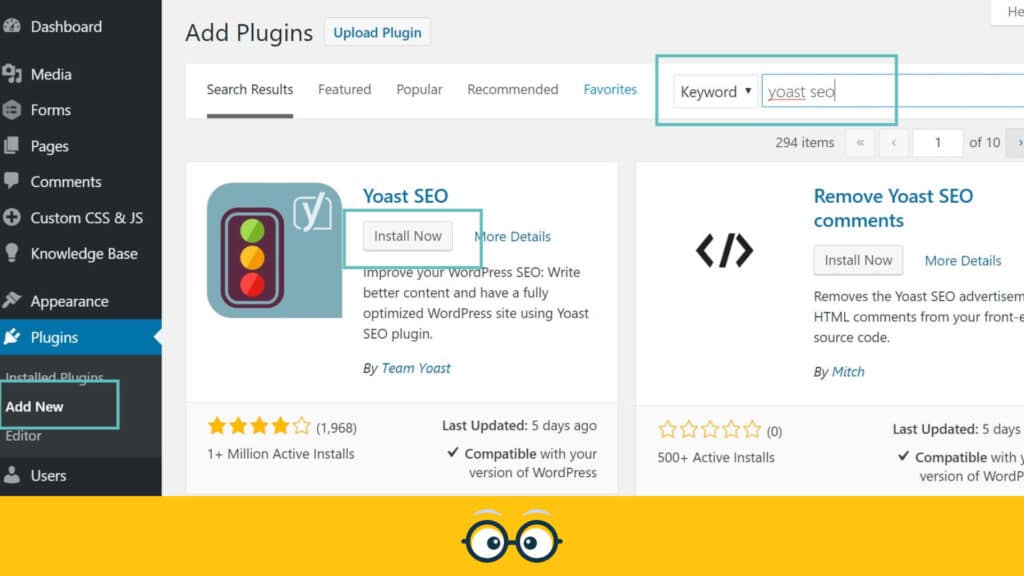Install the Yoast SEO plugin now
This screenshot has height=576, width=1024.
pyautogui.click(x=408, y=236)
